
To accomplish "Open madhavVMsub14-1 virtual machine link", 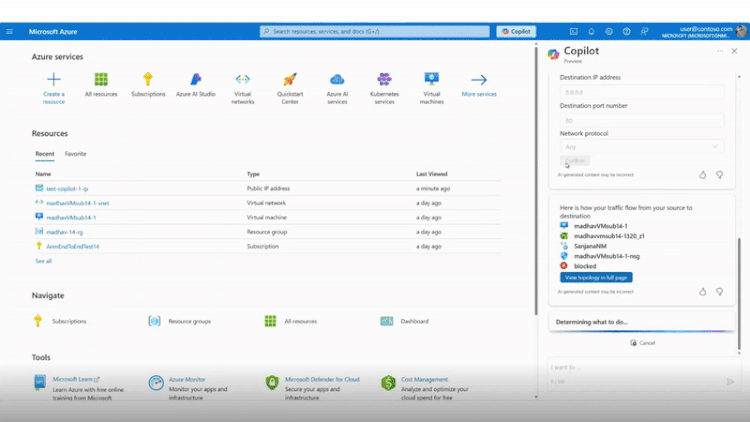I will 71,218.
